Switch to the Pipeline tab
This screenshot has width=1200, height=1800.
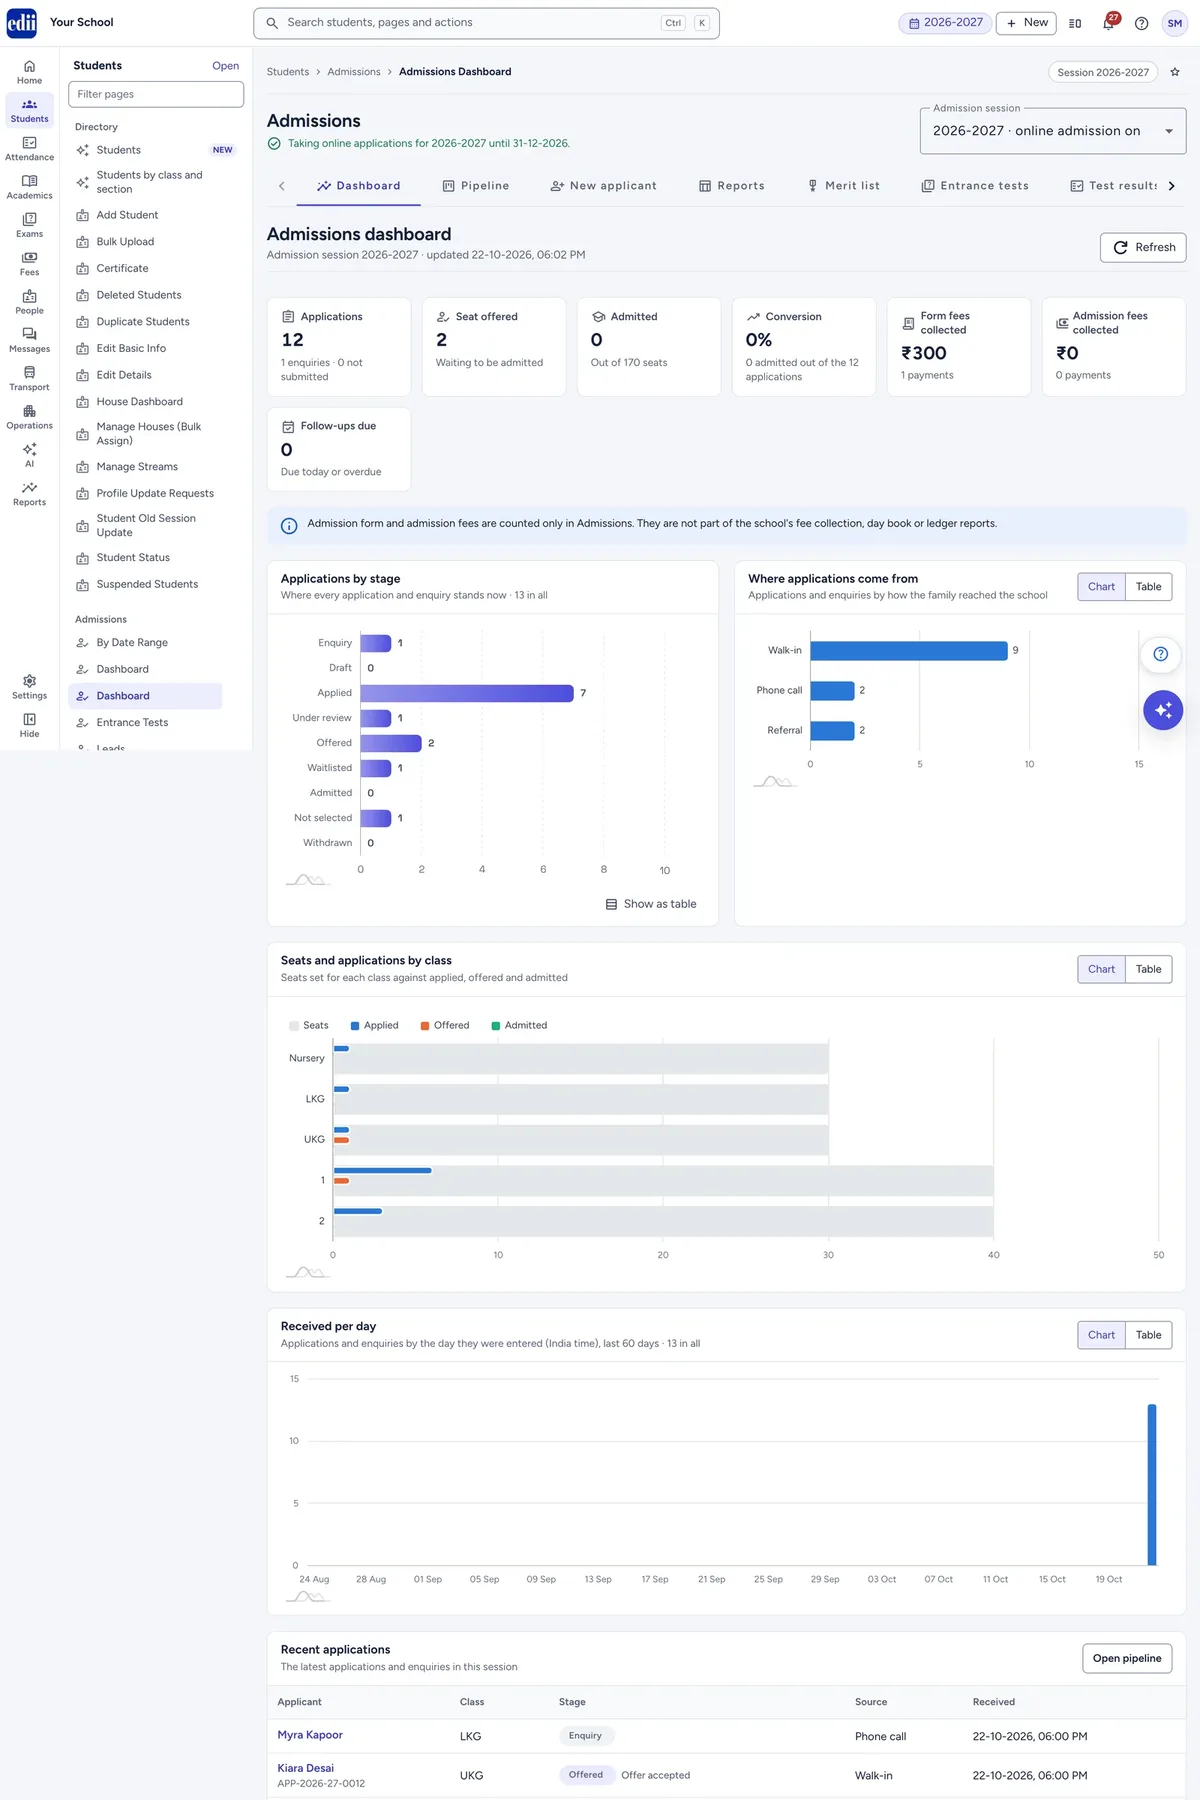(x=476, y=186)
